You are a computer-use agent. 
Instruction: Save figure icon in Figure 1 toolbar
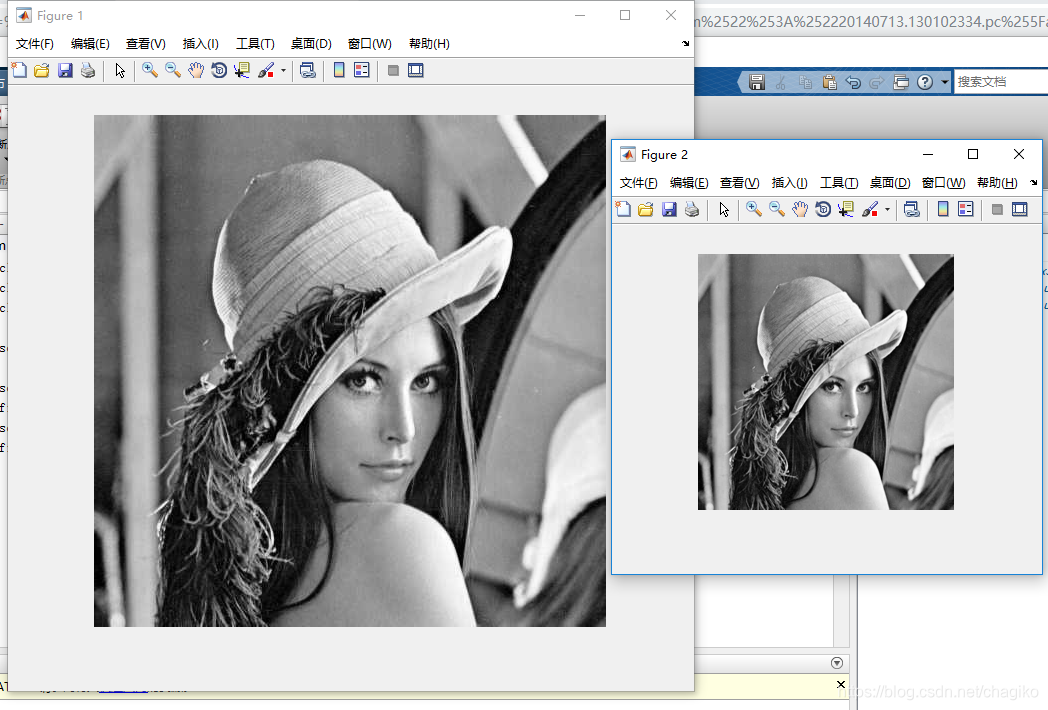pyautogui.click(x=65, y=70)
